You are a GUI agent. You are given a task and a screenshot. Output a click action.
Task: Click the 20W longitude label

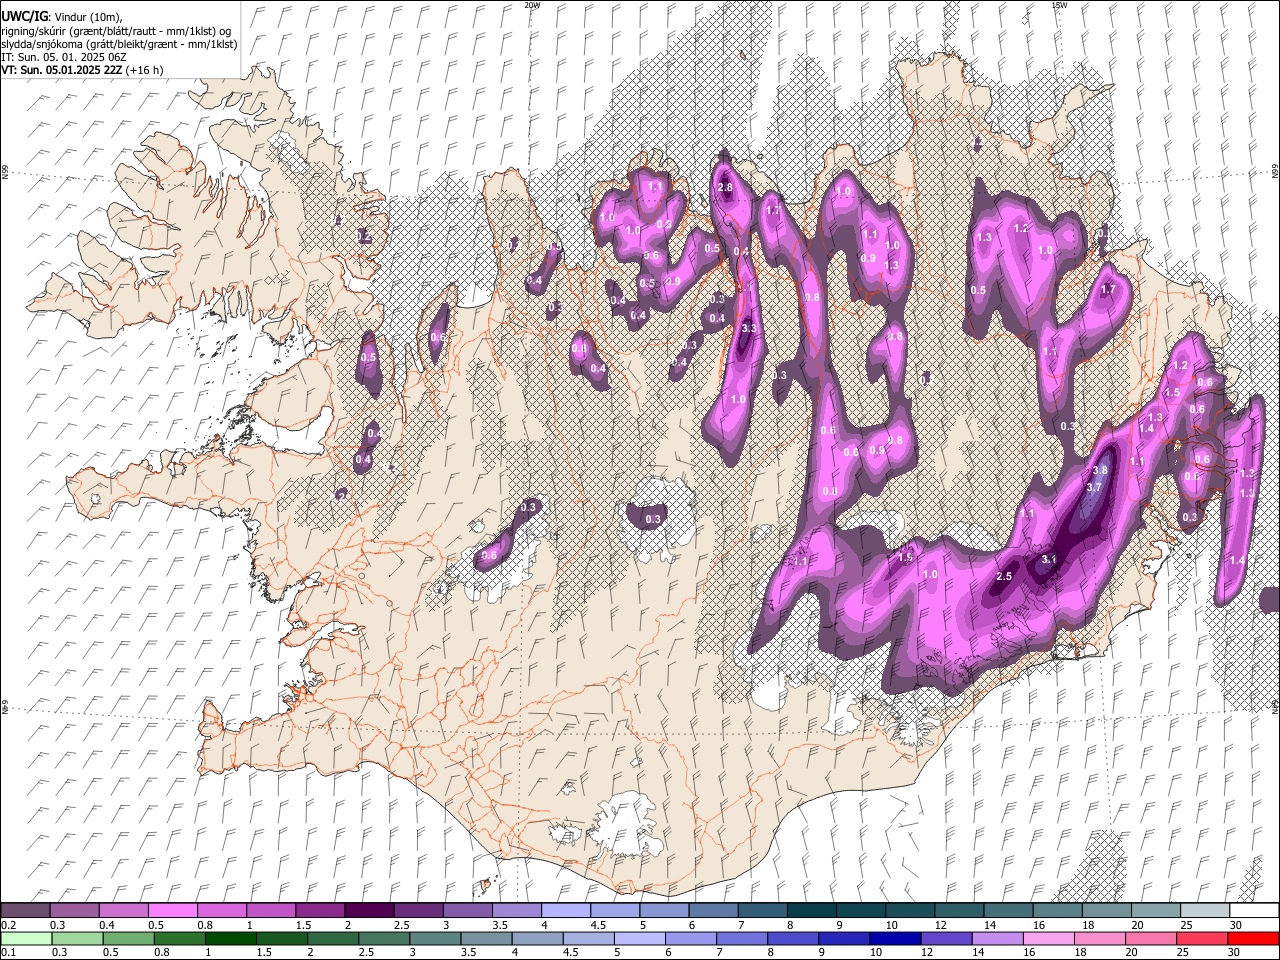coord(531,5)
